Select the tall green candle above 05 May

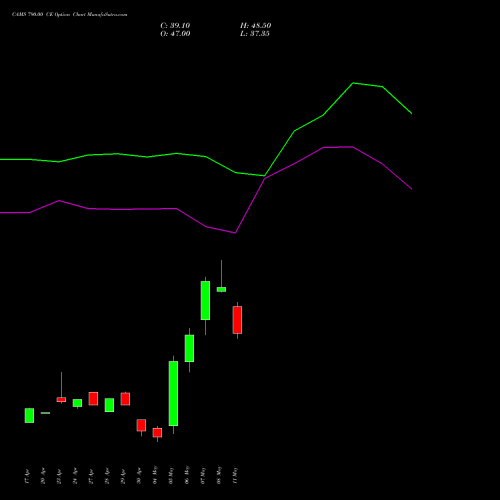173,393
